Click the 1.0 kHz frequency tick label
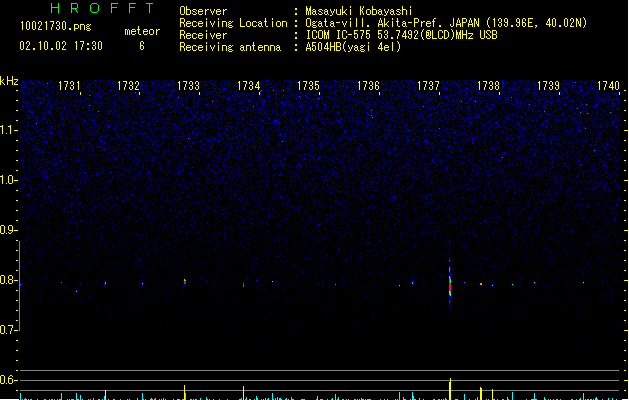Viewport: 629px width, 400px height. 8,180
